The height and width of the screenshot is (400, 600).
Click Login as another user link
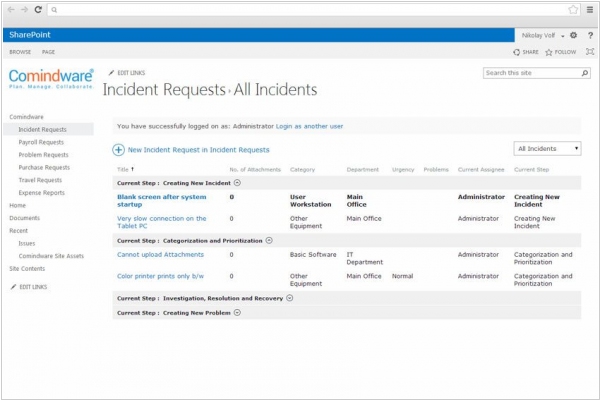click(309, 127)
